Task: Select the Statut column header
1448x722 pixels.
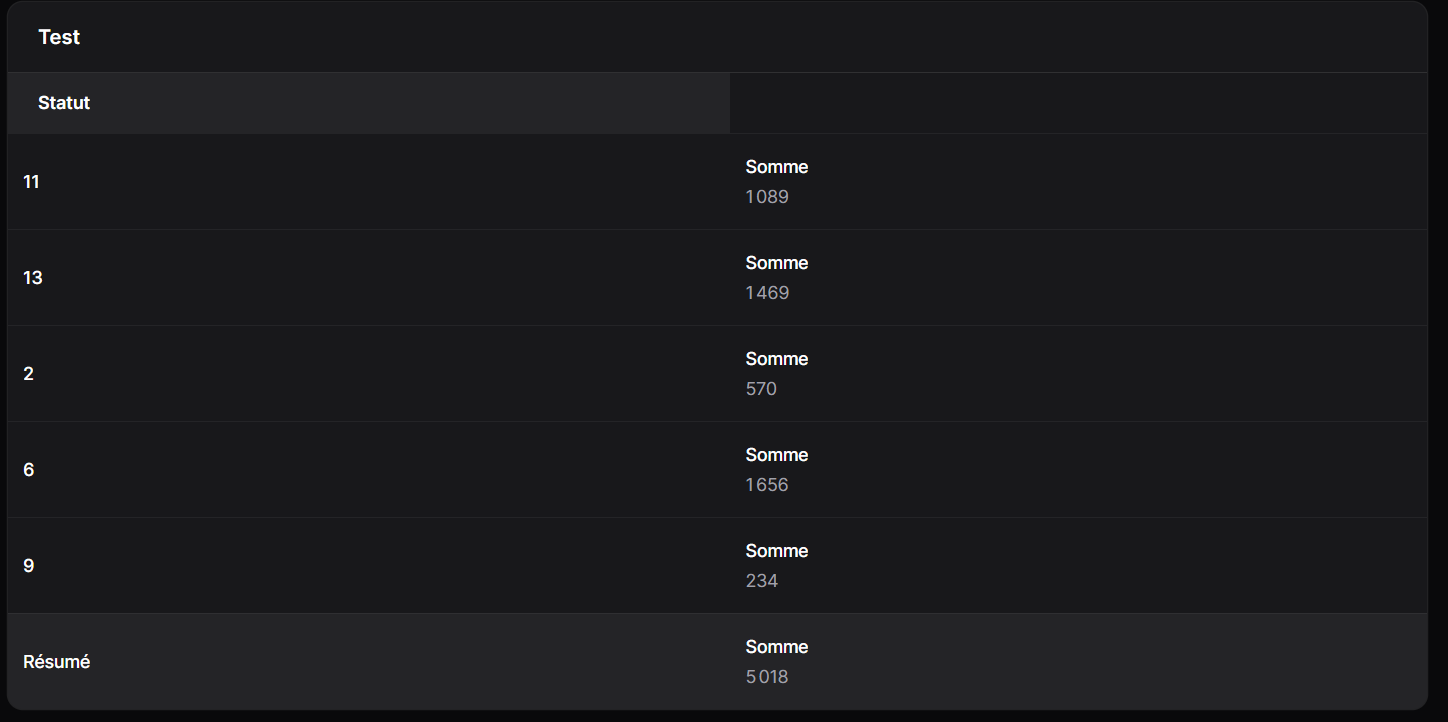Action: point(64,103)
